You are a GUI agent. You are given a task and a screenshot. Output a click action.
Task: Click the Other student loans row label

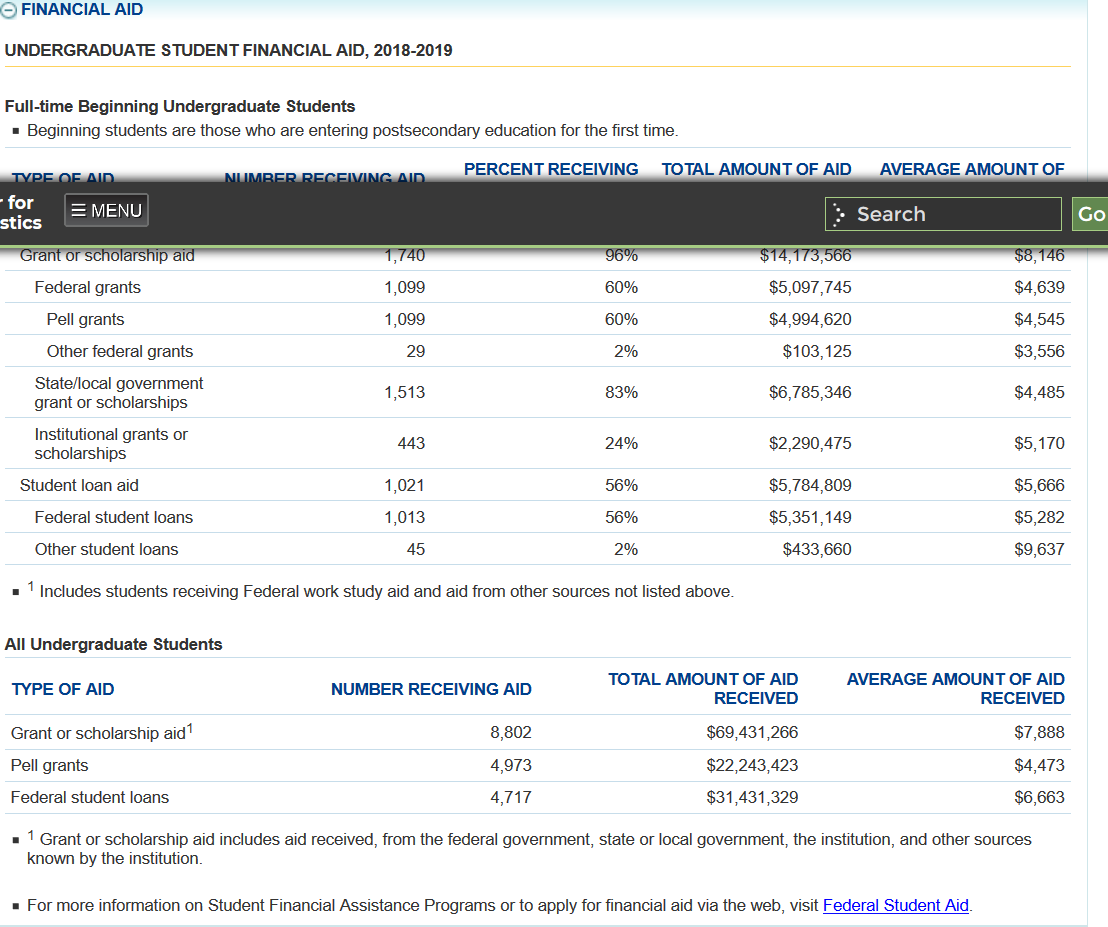106,550
